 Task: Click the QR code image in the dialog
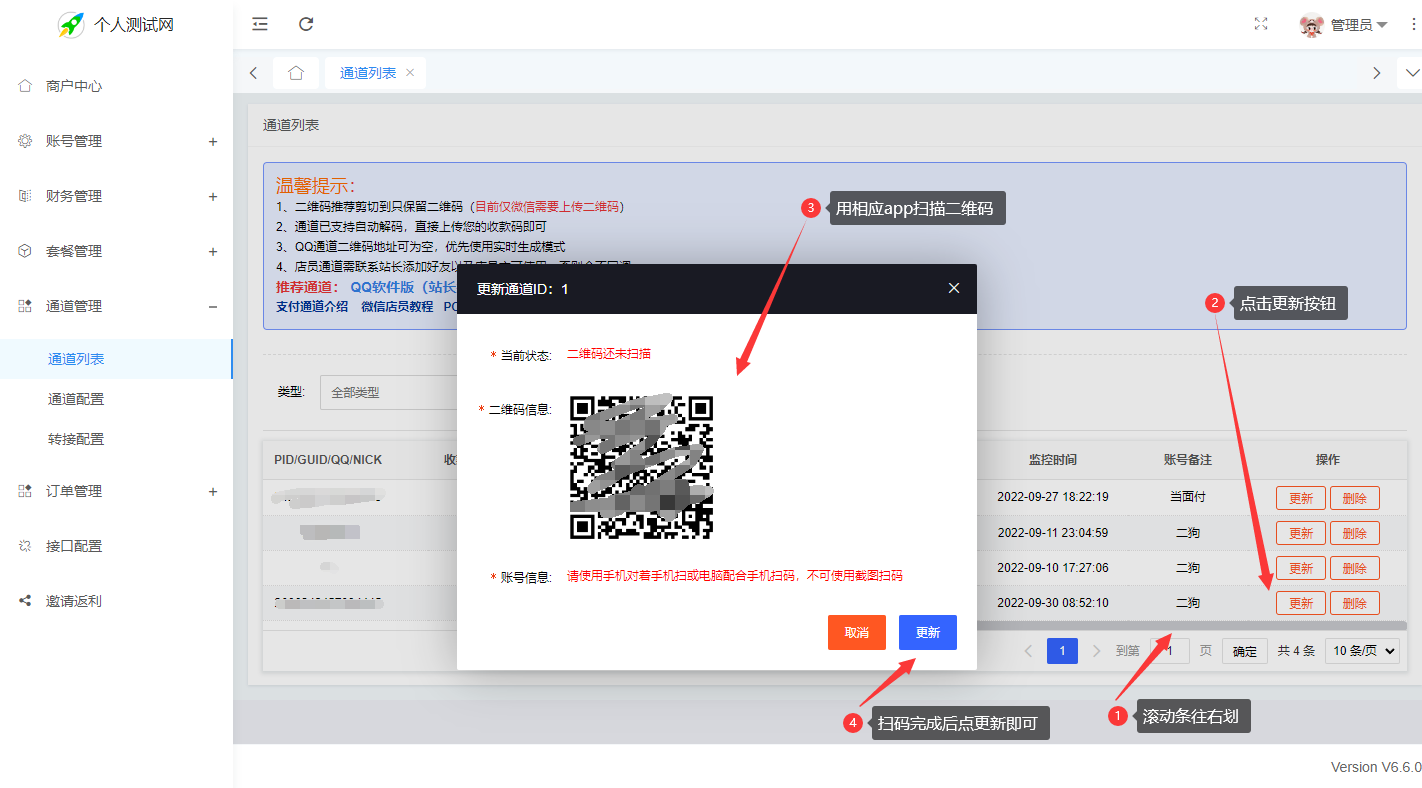641,467
